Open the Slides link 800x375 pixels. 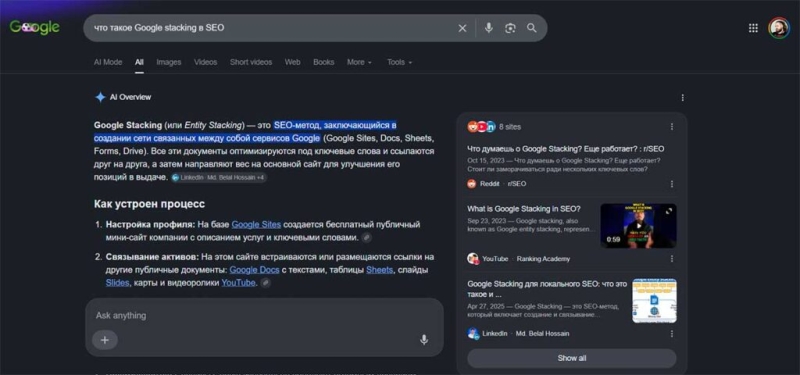tap(117, 283)
